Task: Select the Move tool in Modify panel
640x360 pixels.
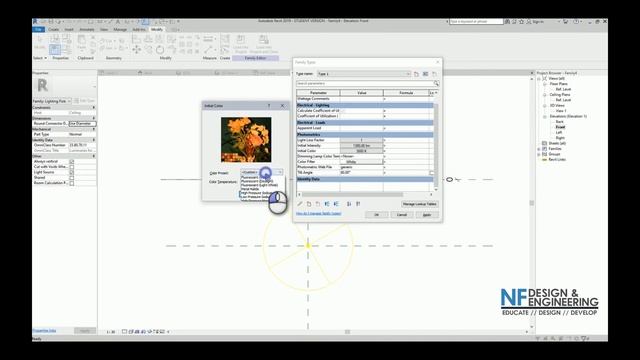Action: 136,49
